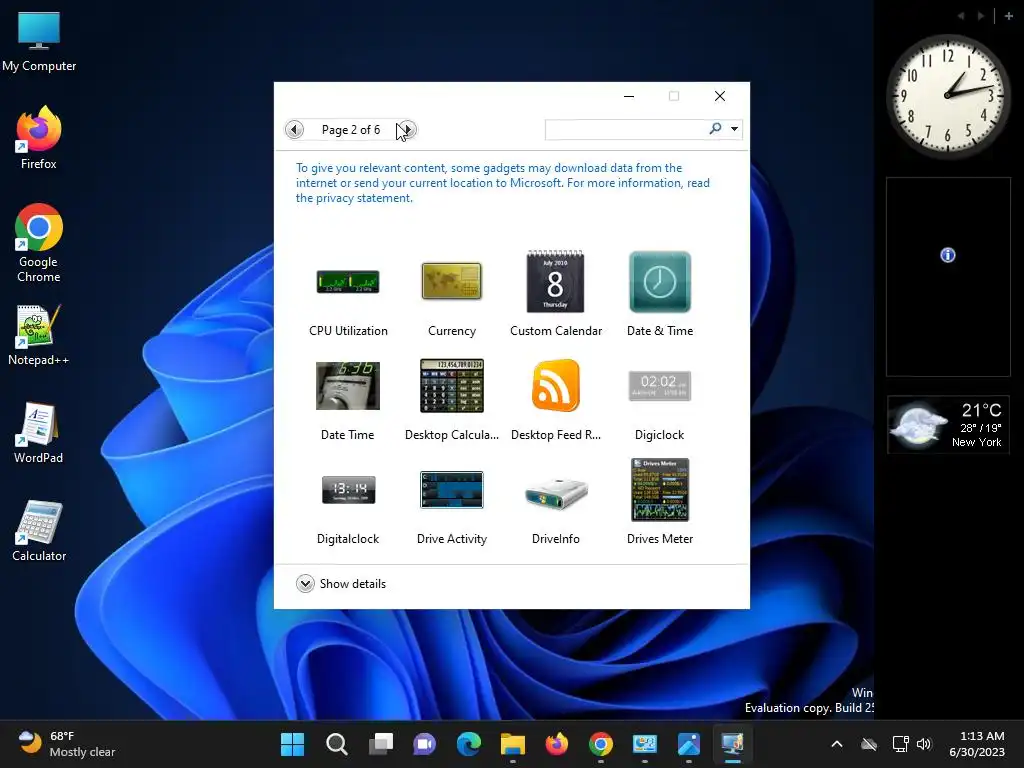The image size is (1024, 768).
Task: Click the desktop gadgets taskbar icon
Action: [733, 744]
